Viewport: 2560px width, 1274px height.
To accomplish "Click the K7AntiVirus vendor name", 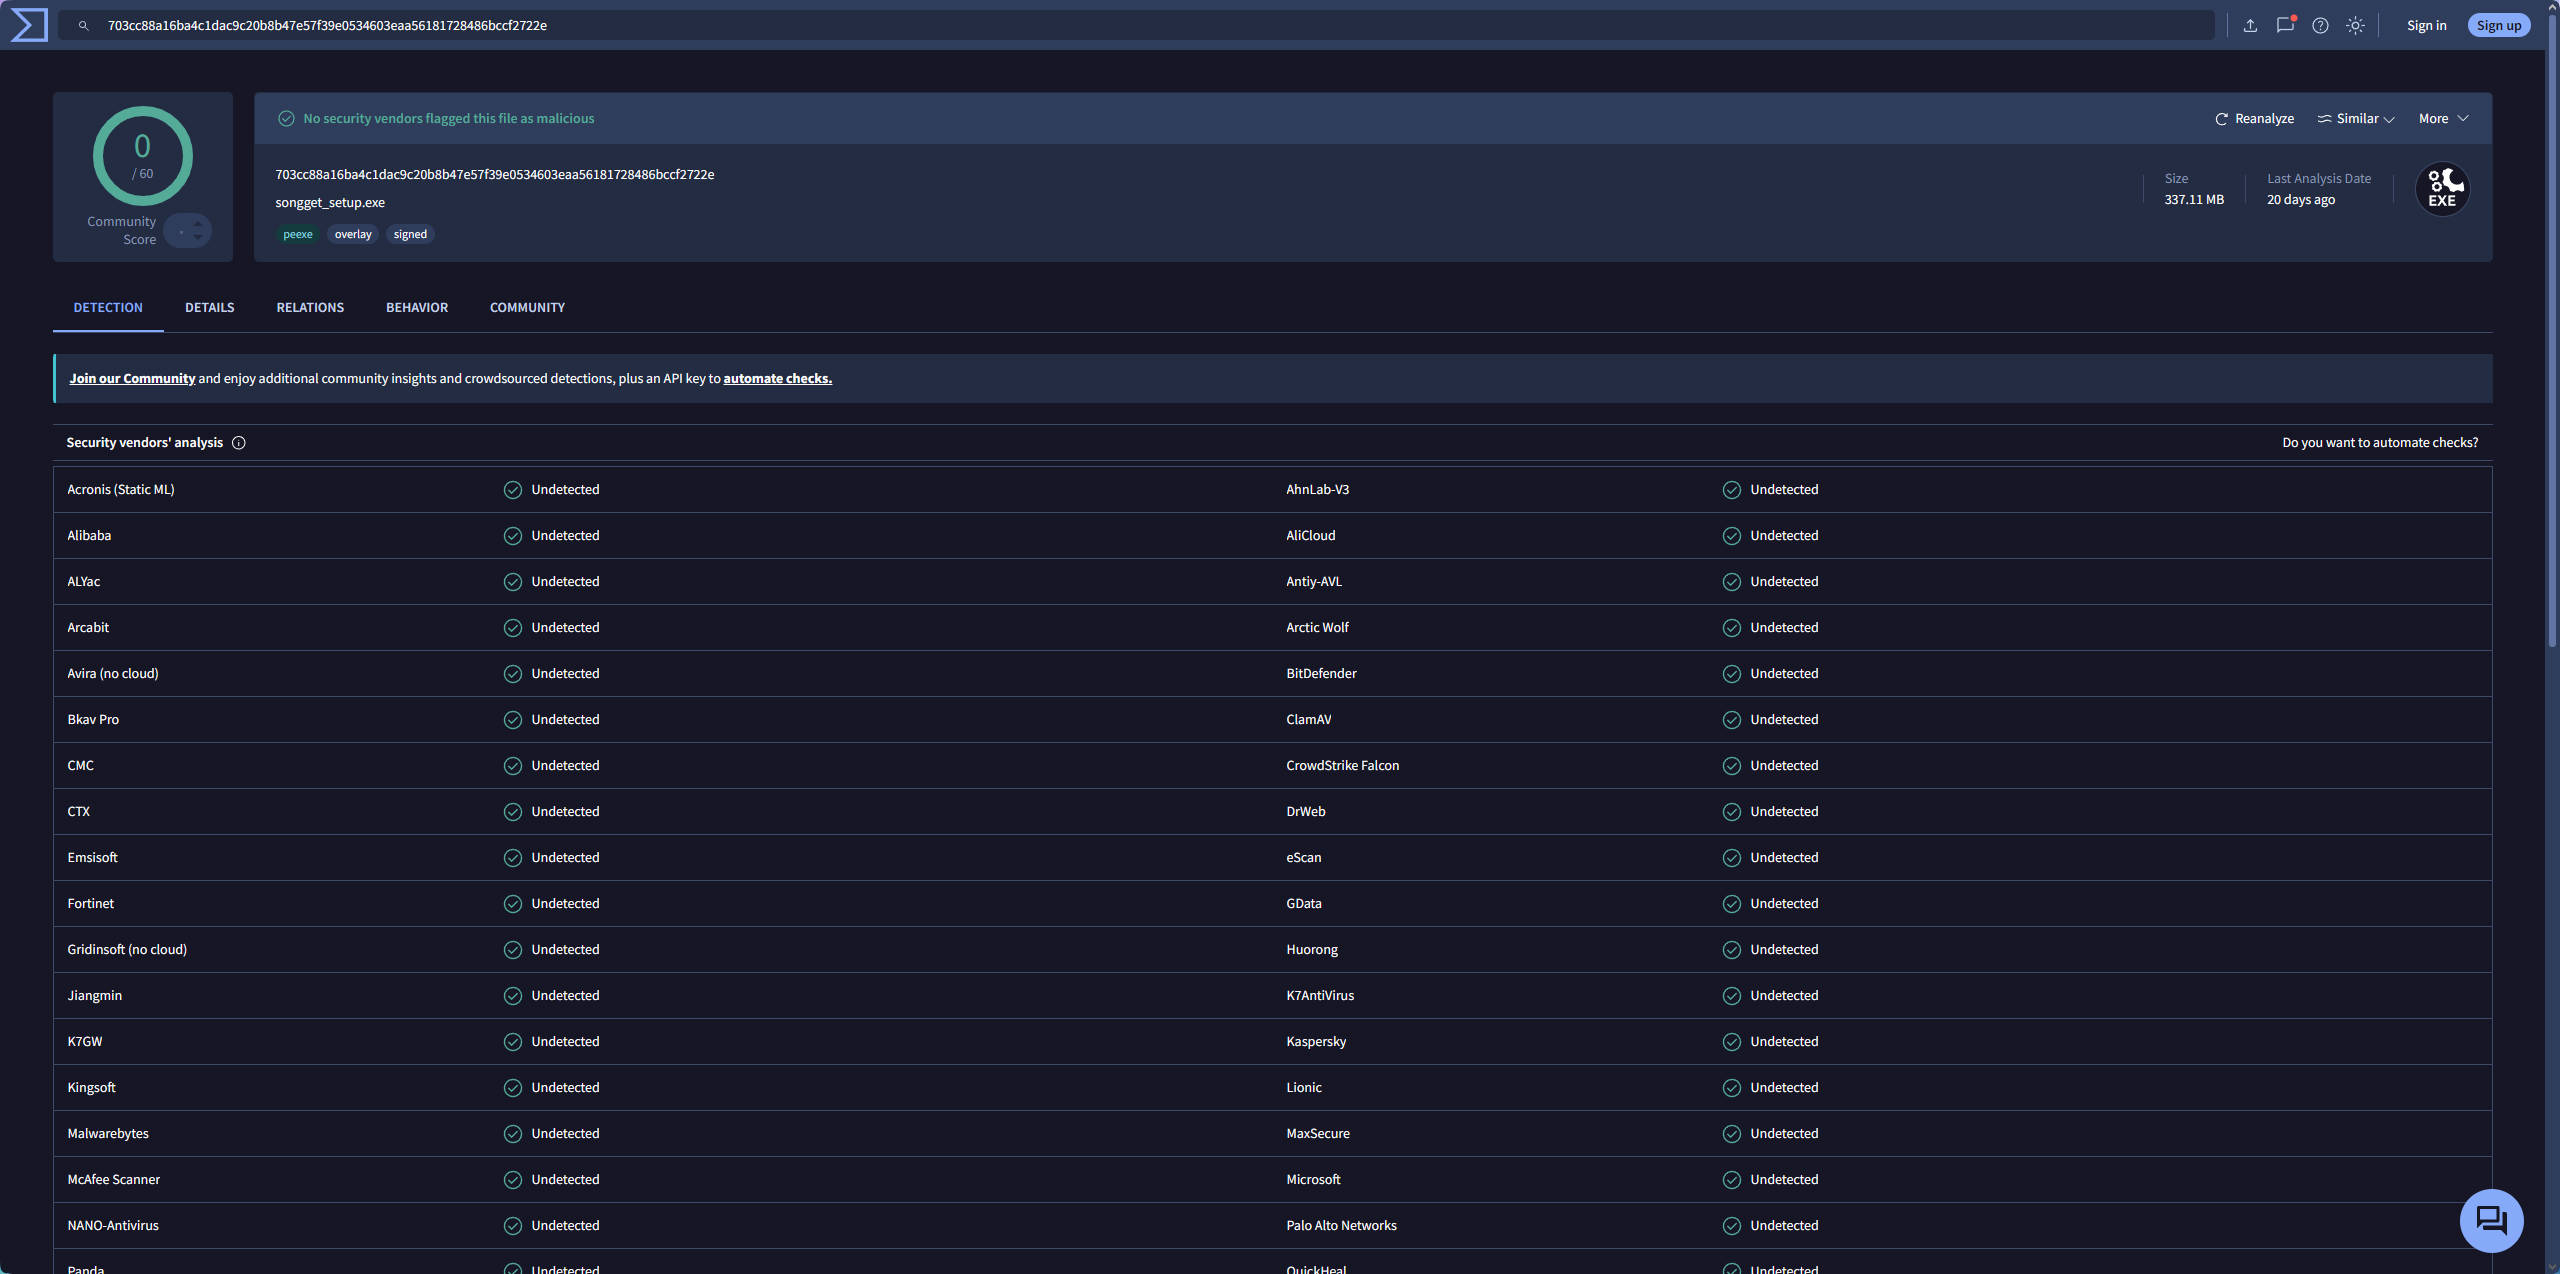I will [x=1320, y=996].
